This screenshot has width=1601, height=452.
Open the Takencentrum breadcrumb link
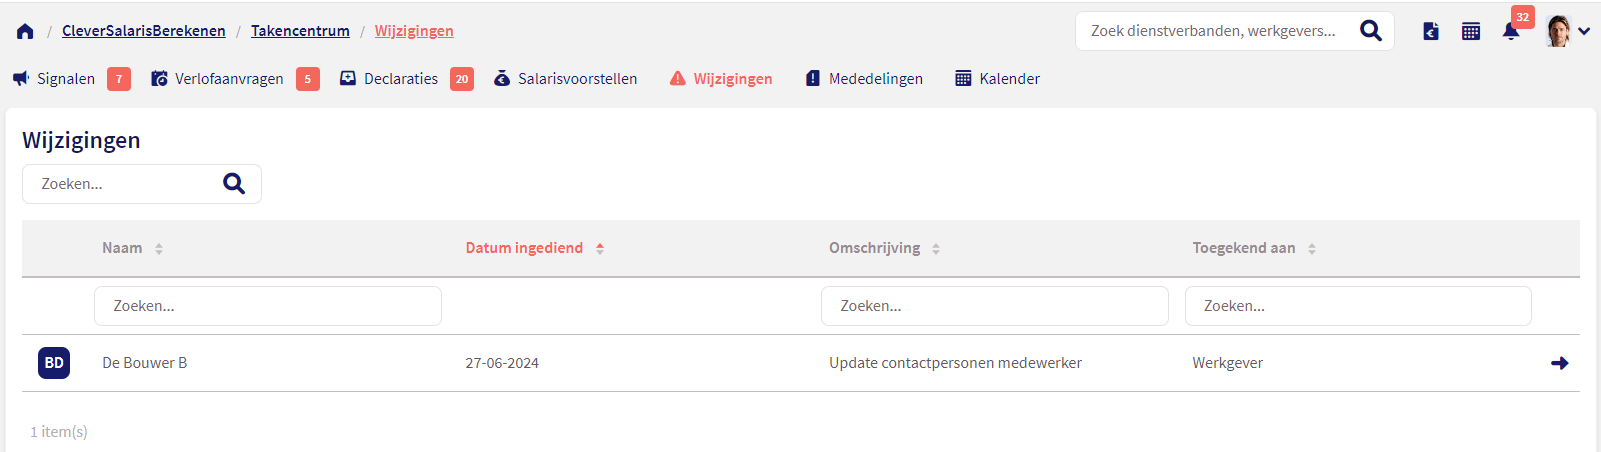pyautogui.click(x=300, y=31)
